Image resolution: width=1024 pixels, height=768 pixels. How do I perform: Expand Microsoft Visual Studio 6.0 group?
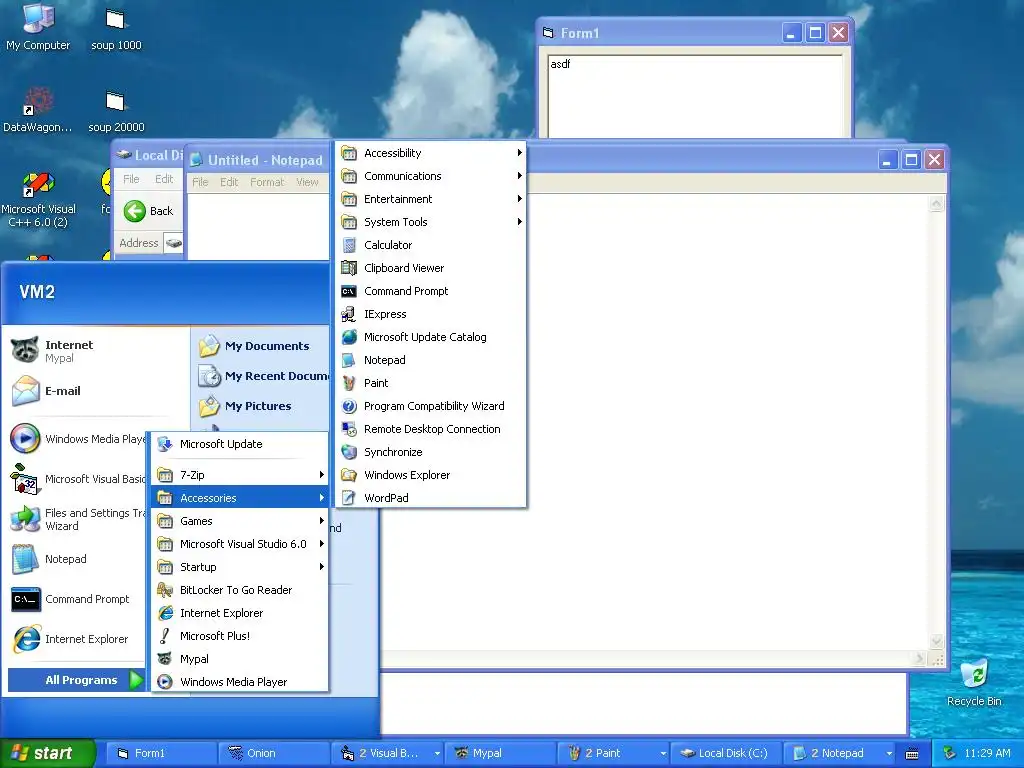point(240,544)
